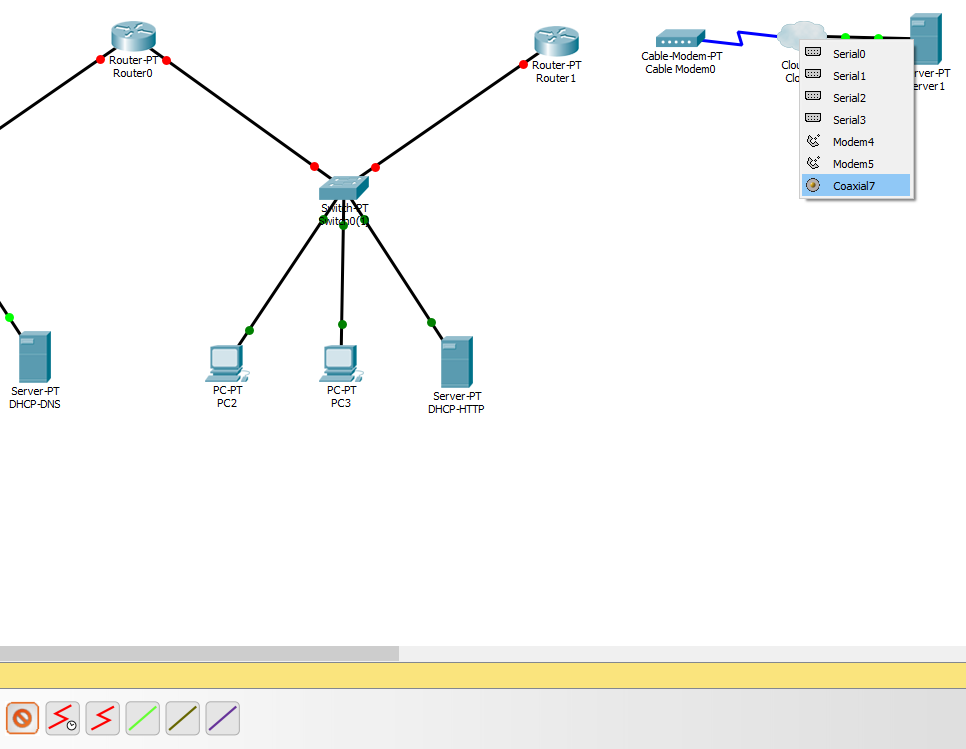Select the DHCP-HTTP server
966x749 pixels.
(456, 360)
